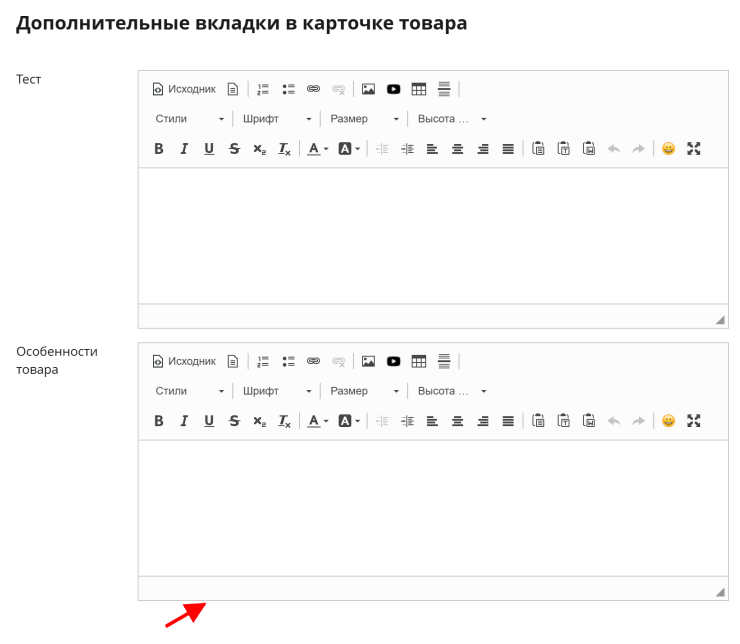The image size is (740, 644).
Task: Justify text in Тест editor
Action: 508,149
